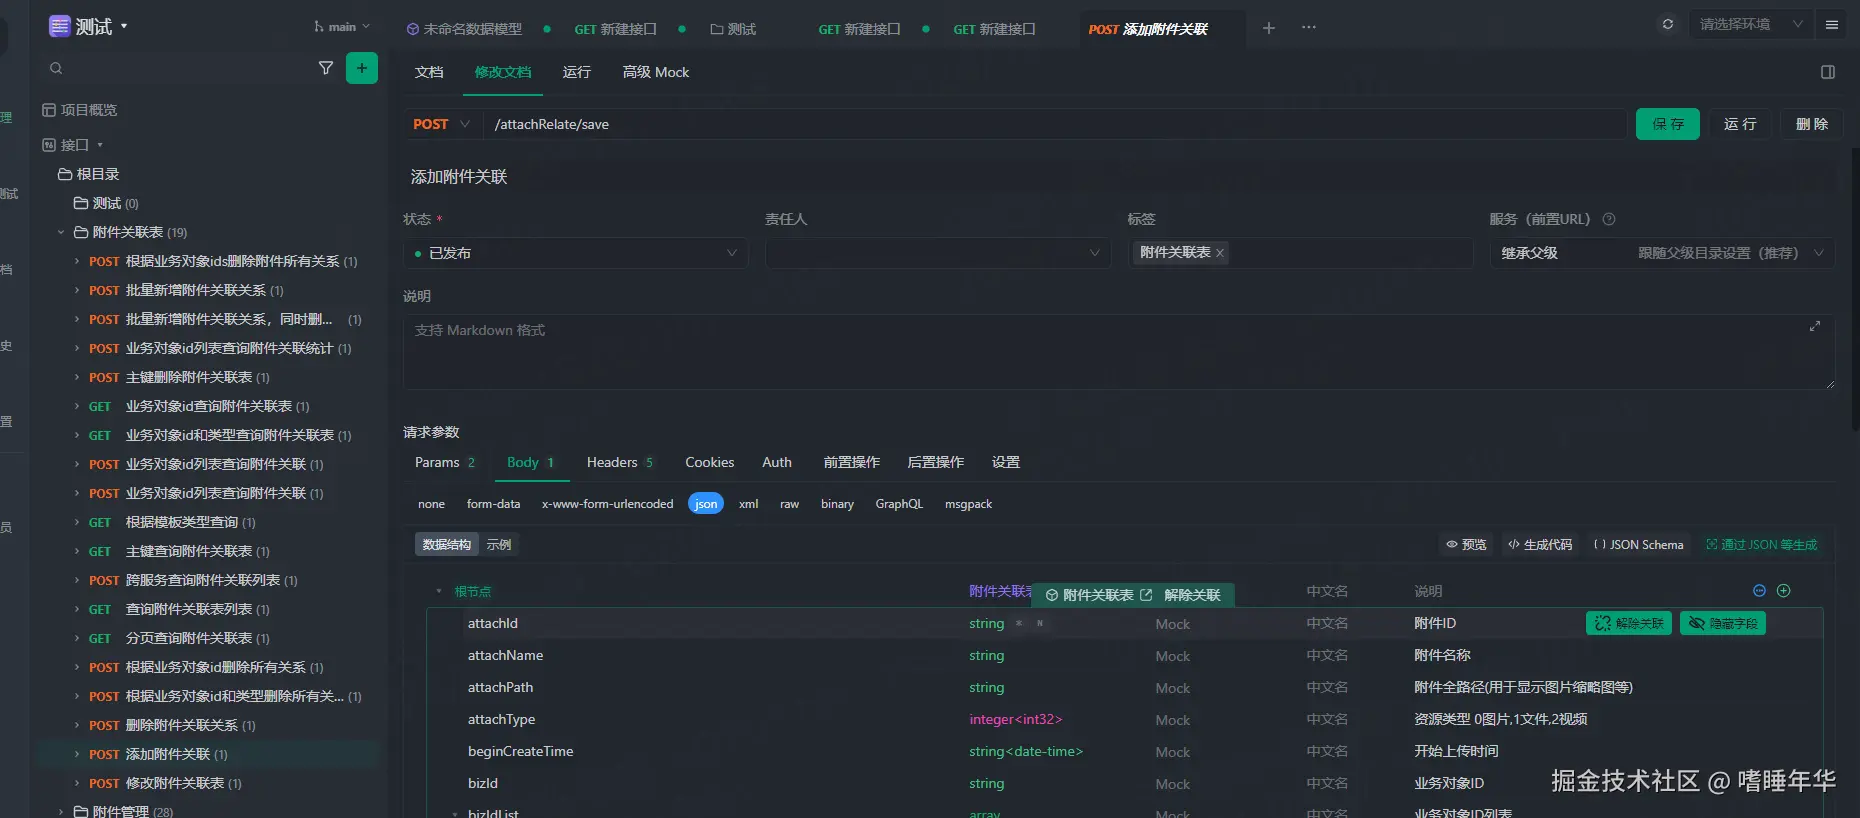Select x-www-form-urlencoded body type
This screenshot has height=818, width=1860.
click(607, 504)
